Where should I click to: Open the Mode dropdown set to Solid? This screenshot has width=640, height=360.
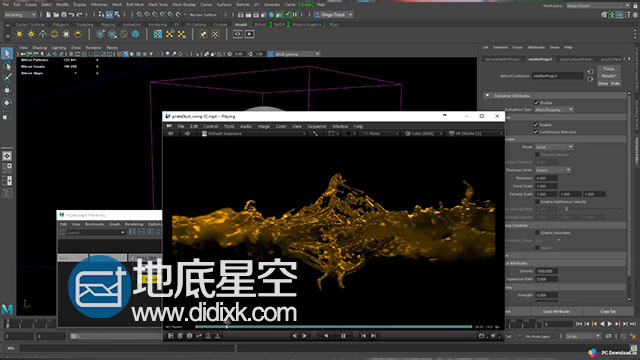[554, 147]
